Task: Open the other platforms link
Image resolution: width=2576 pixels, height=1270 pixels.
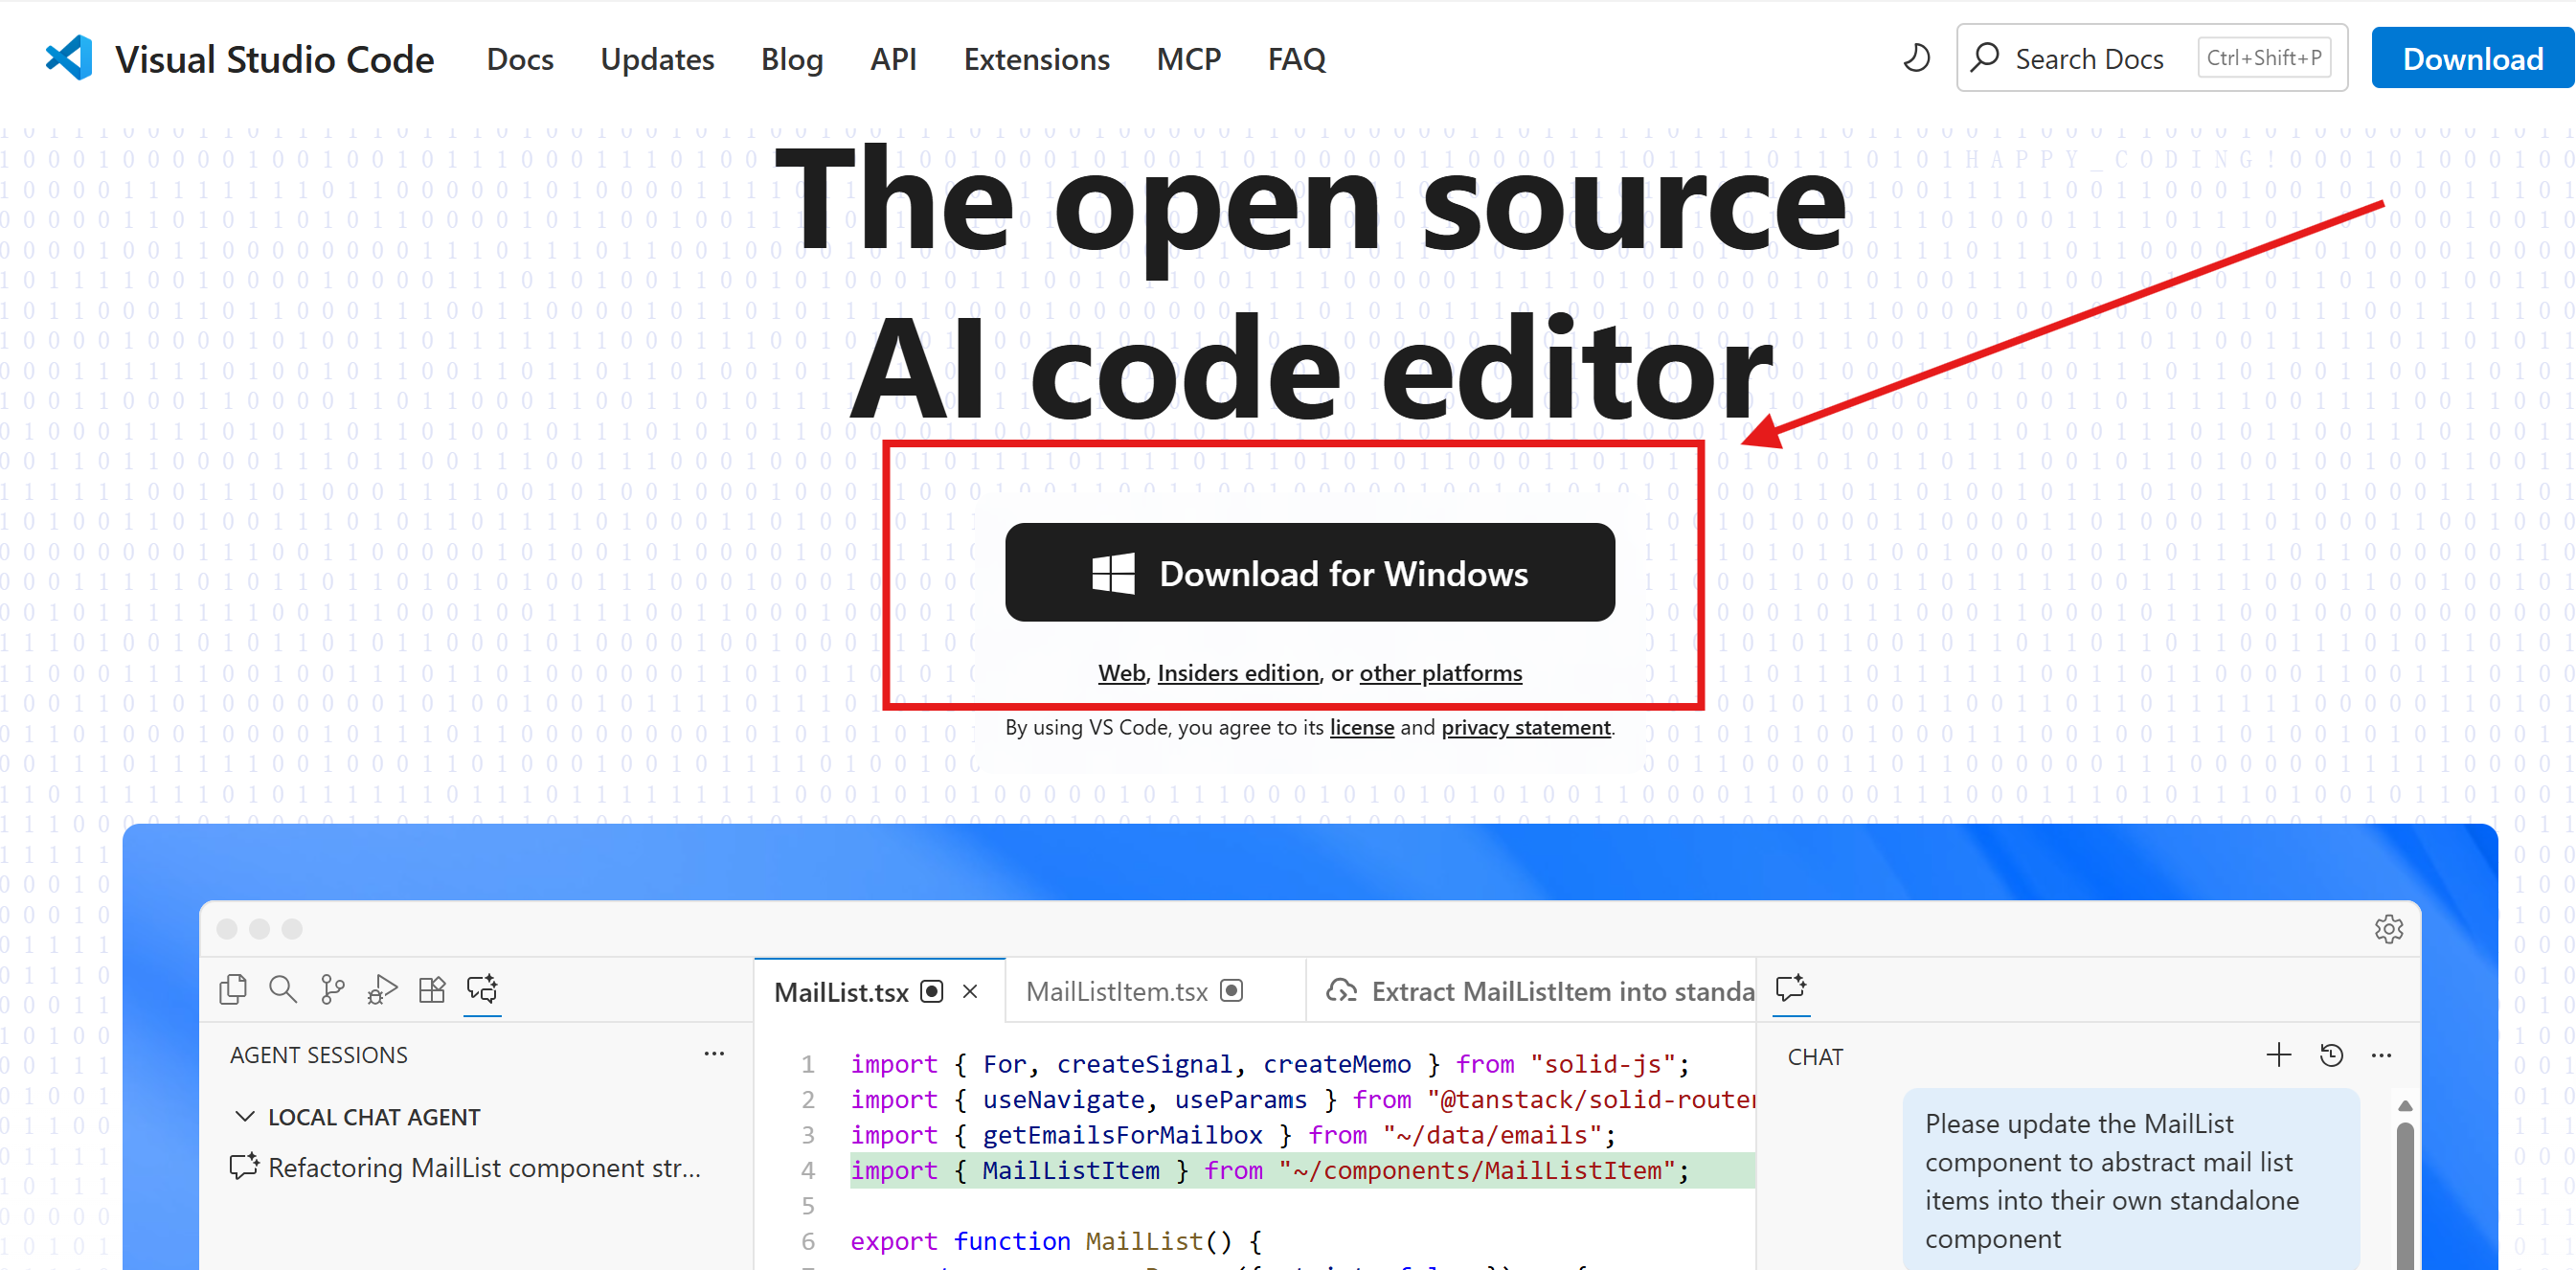Action: [x=1441, y=673]
